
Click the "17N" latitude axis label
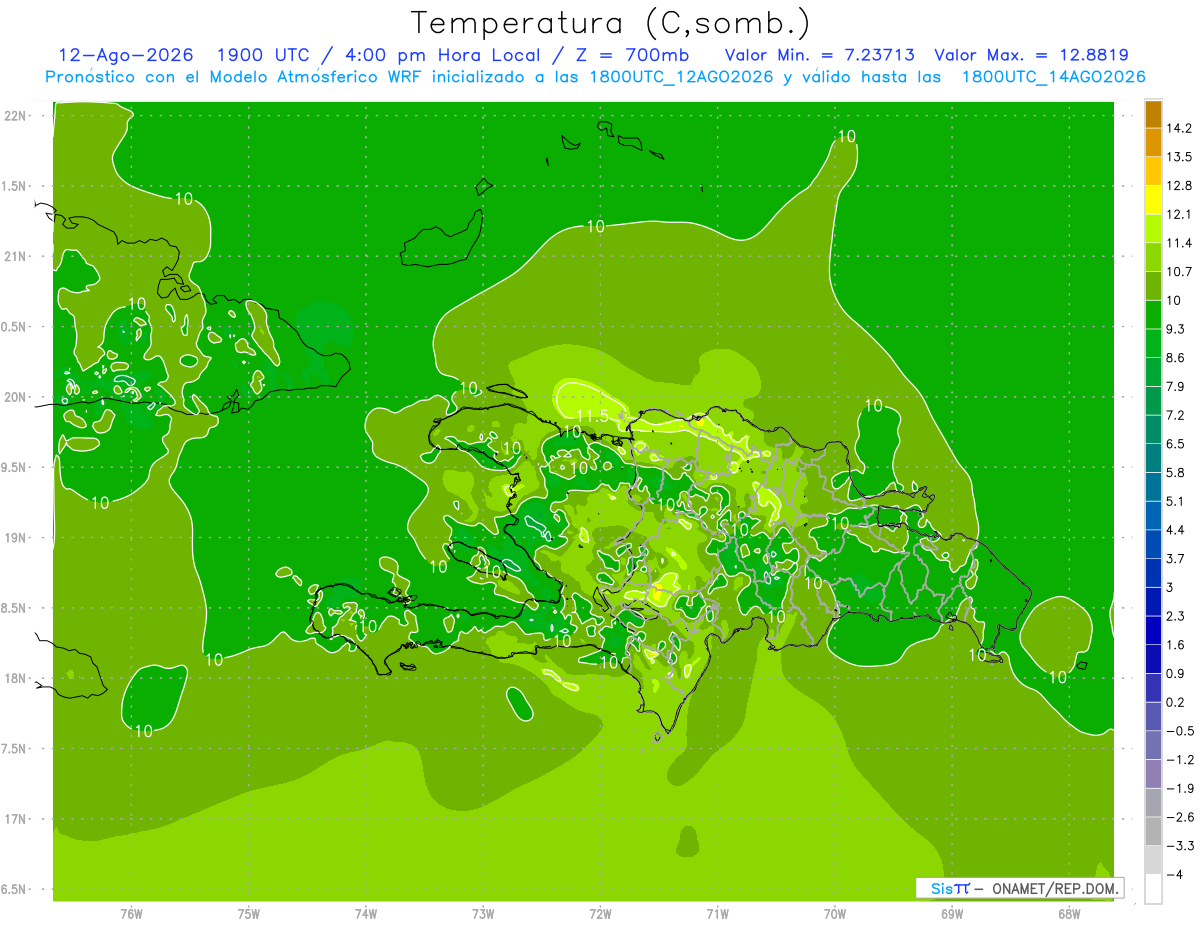click(16, 819)
